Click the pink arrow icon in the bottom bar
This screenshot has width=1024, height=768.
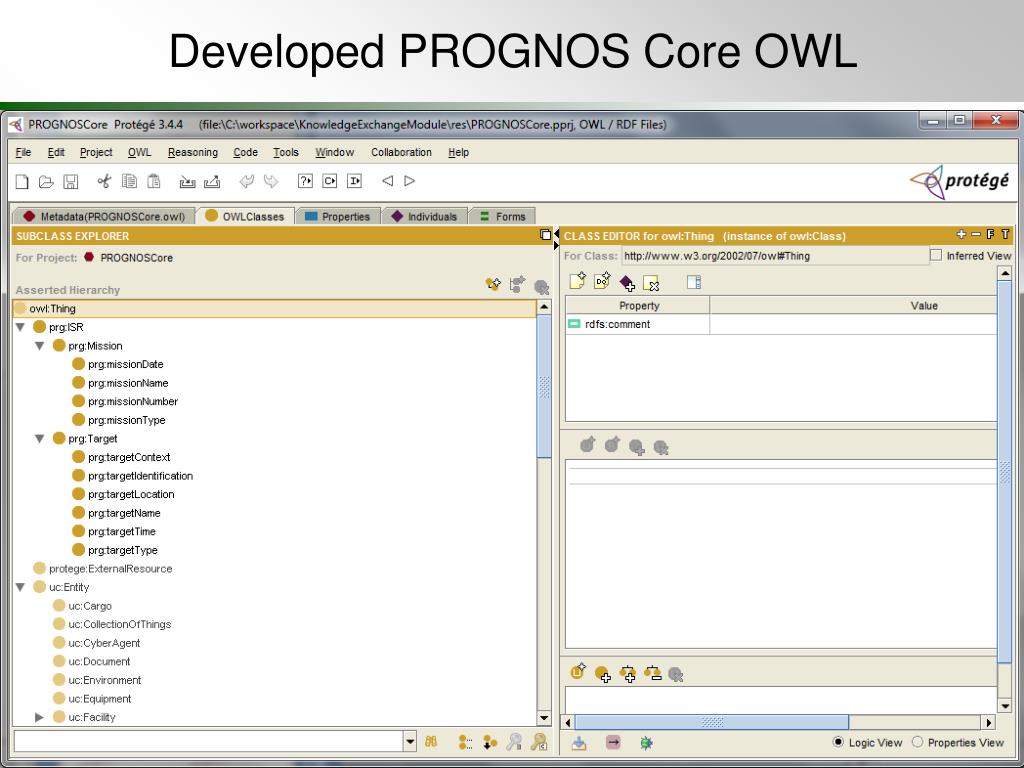tap(613, 743)
